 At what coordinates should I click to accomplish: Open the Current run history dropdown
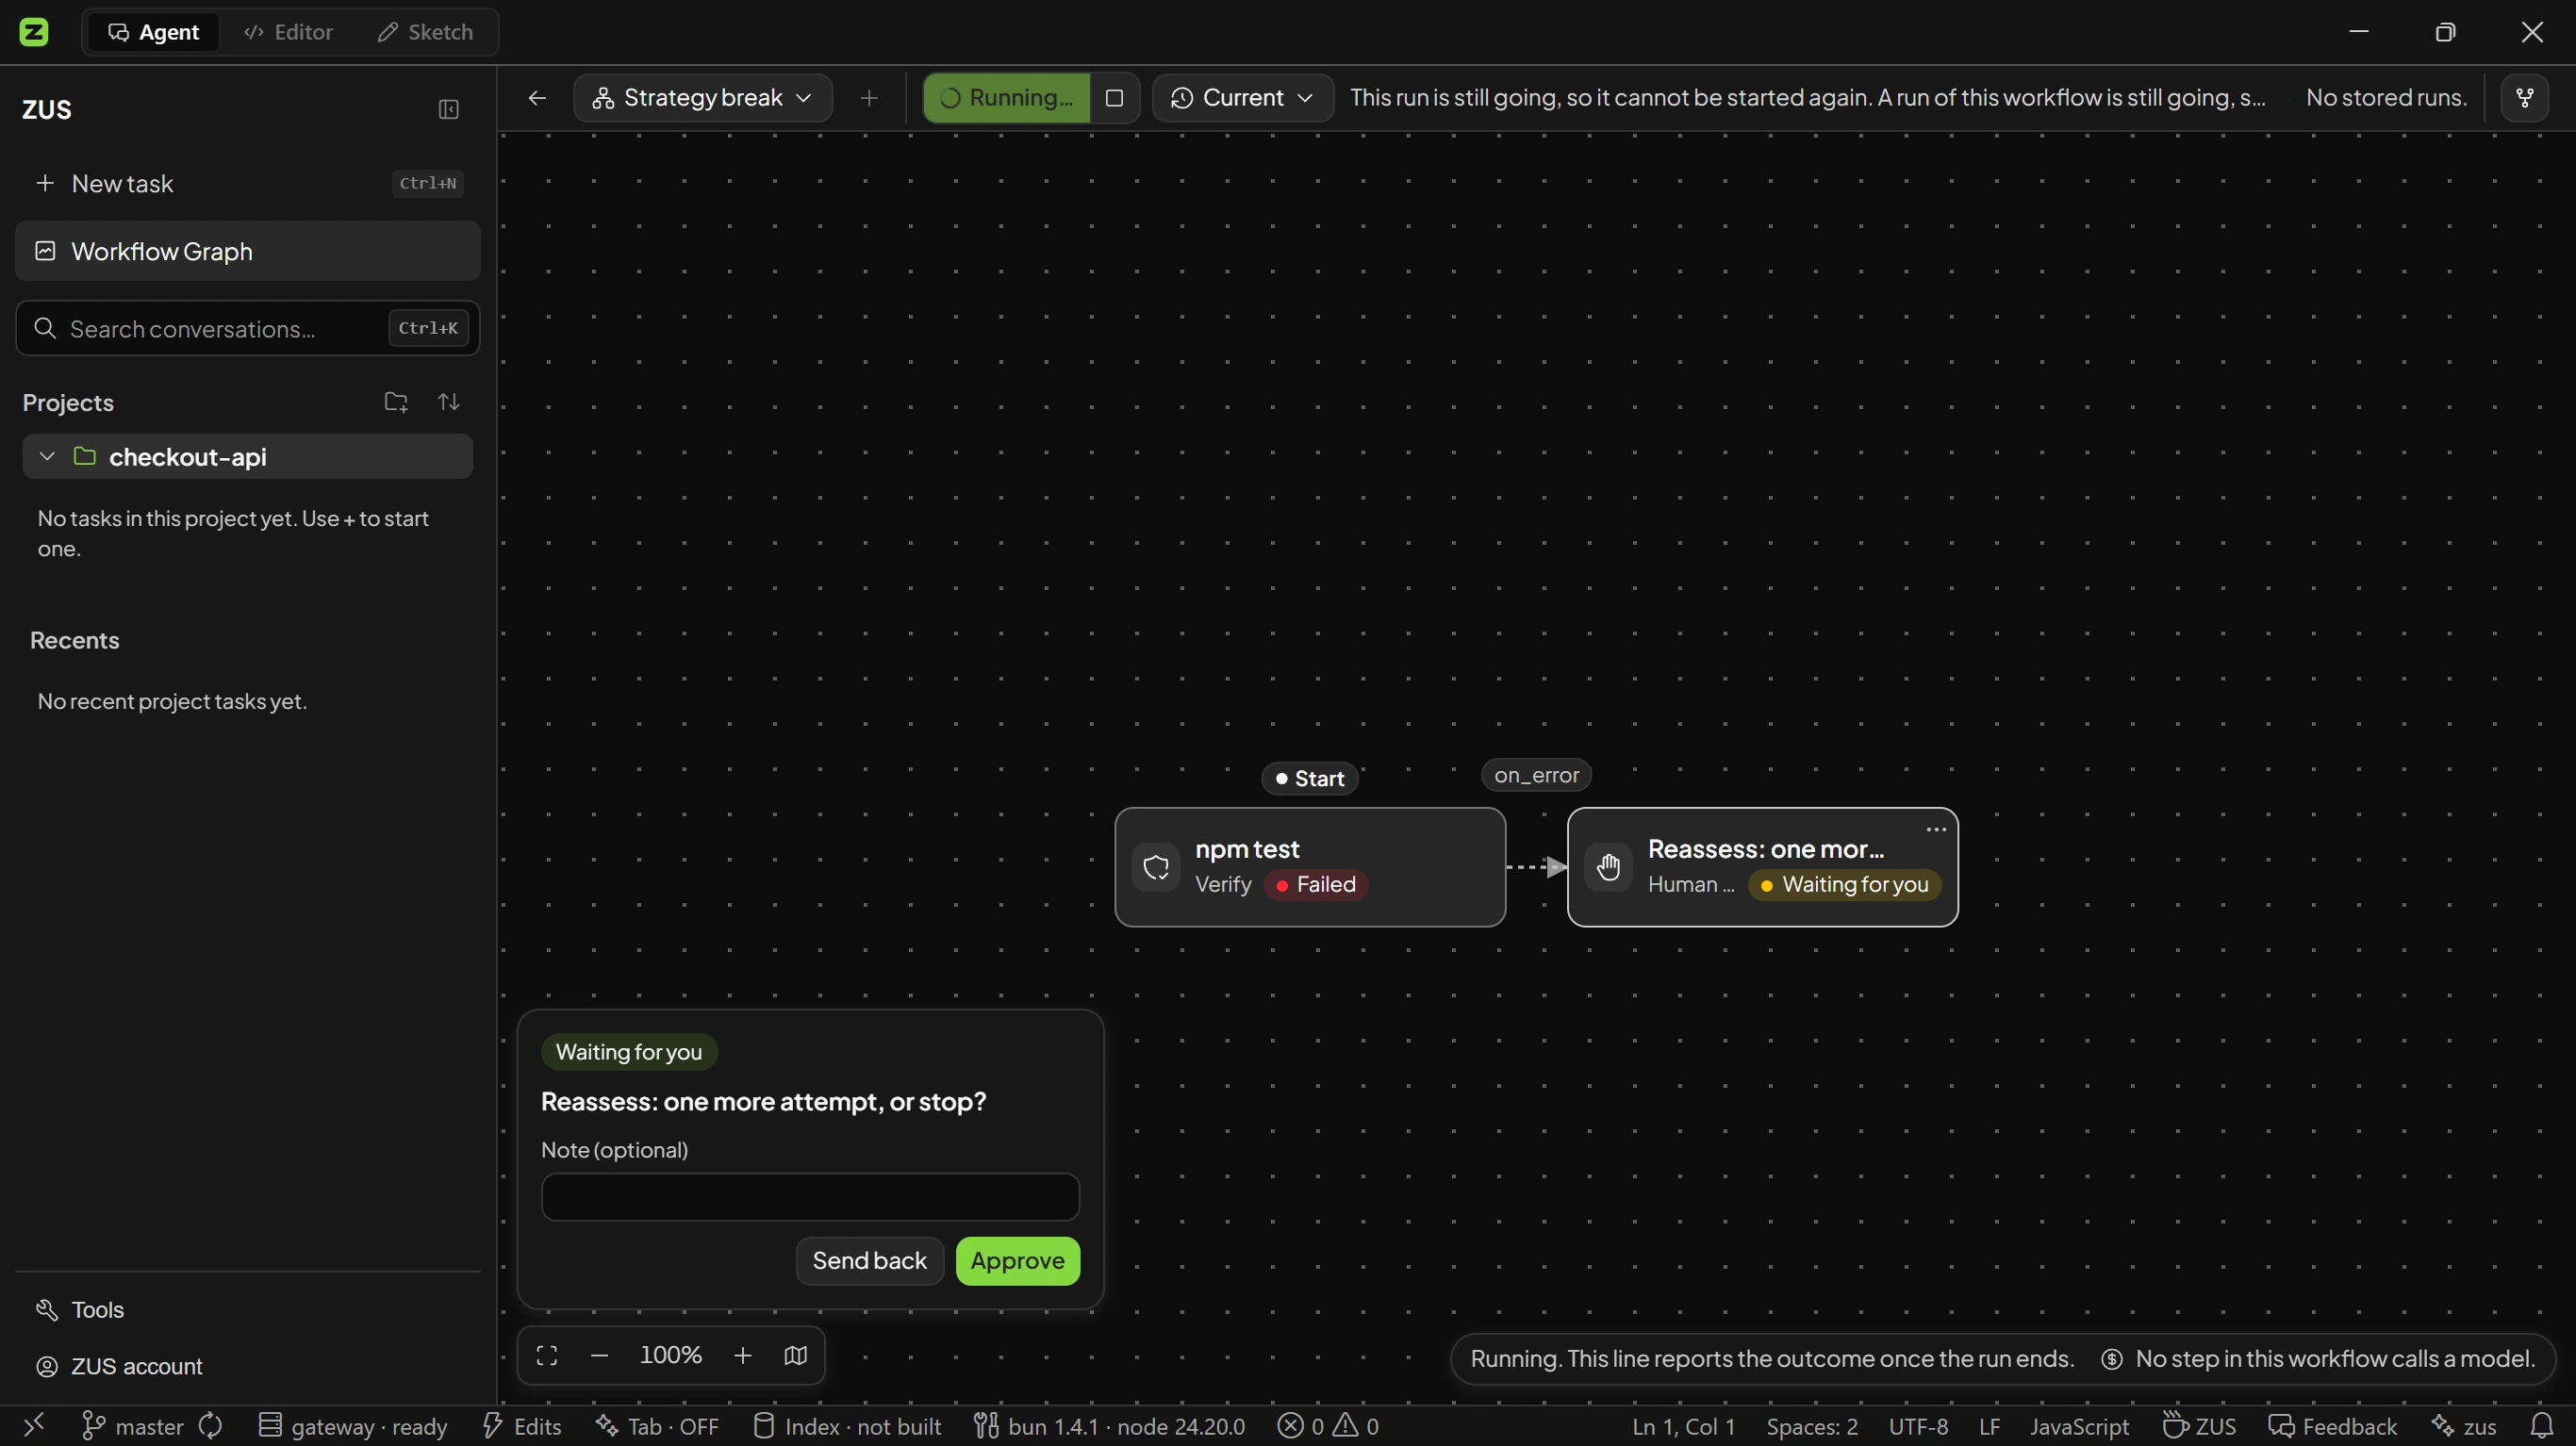tap(1242, 98)
